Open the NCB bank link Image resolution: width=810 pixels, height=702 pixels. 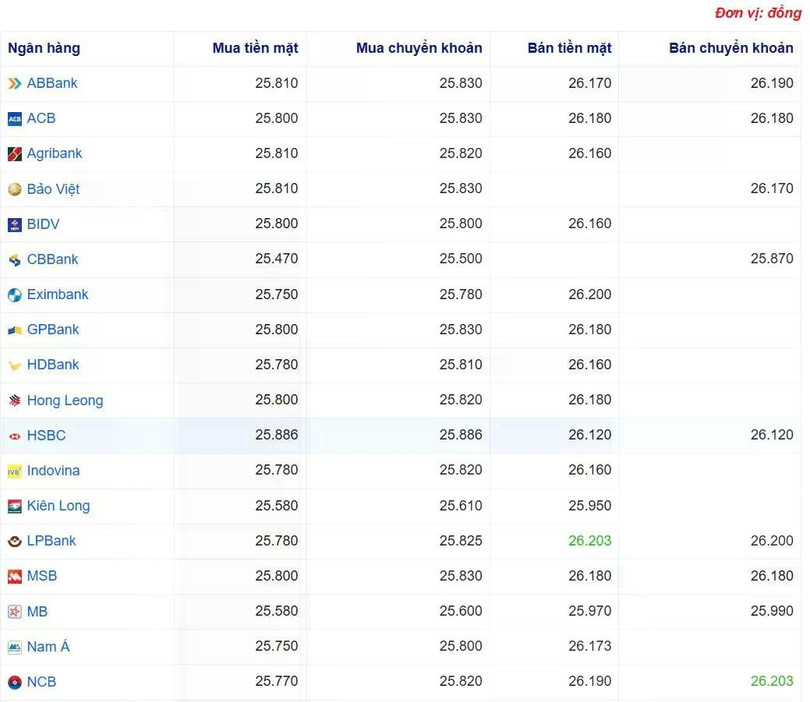click(41, 682)
